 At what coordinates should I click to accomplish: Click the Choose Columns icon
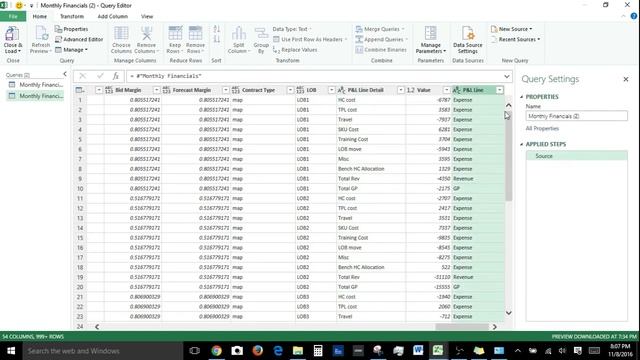tap(121, 33)
